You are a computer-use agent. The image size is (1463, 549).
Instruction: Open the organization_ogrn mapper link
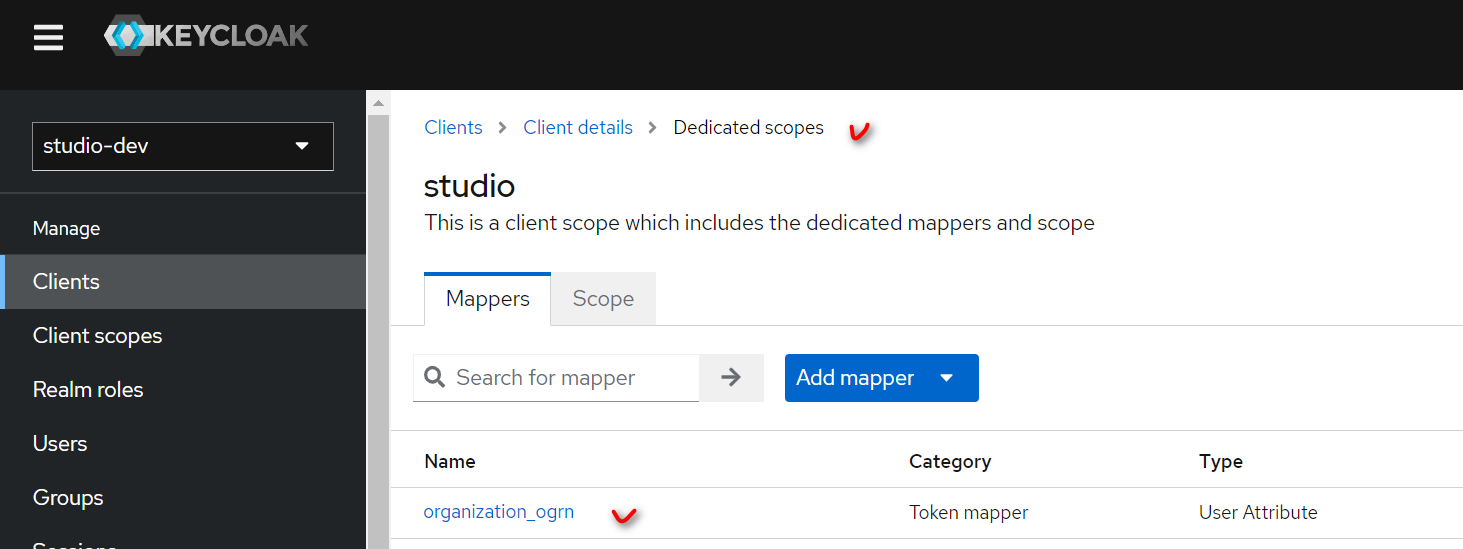tap(498, 512)
